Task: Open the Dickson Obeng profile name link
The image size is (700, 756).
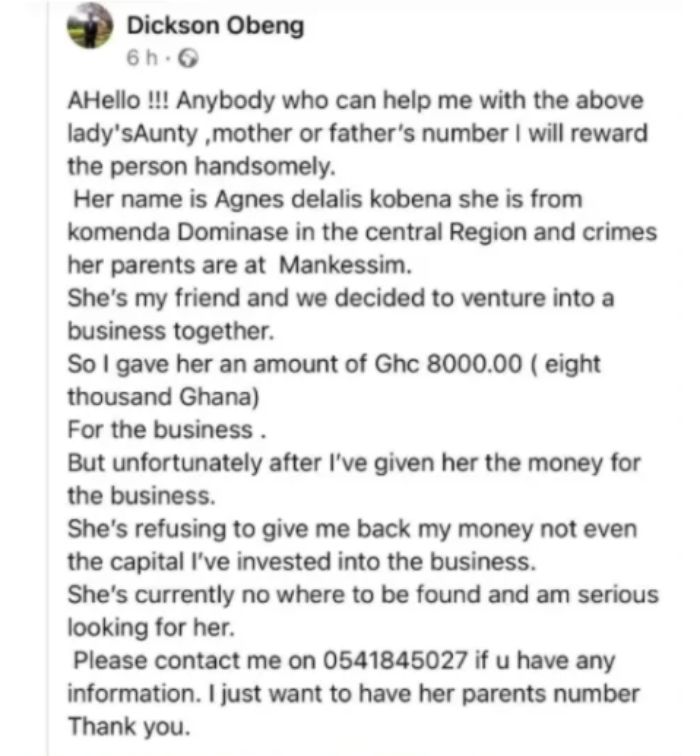Action: click(215, 25)
